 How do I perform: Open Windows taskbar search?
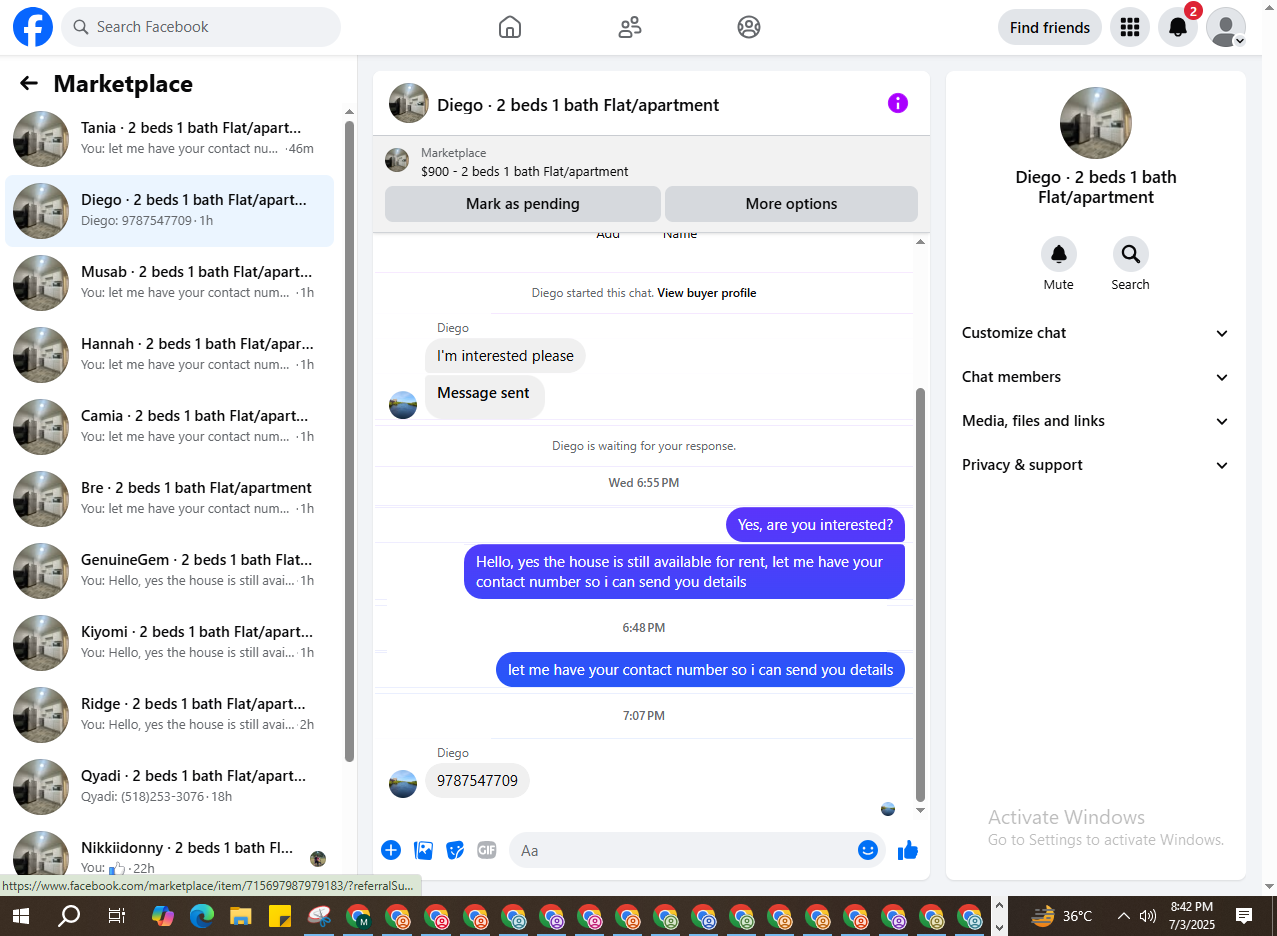[x=69, y=916]
